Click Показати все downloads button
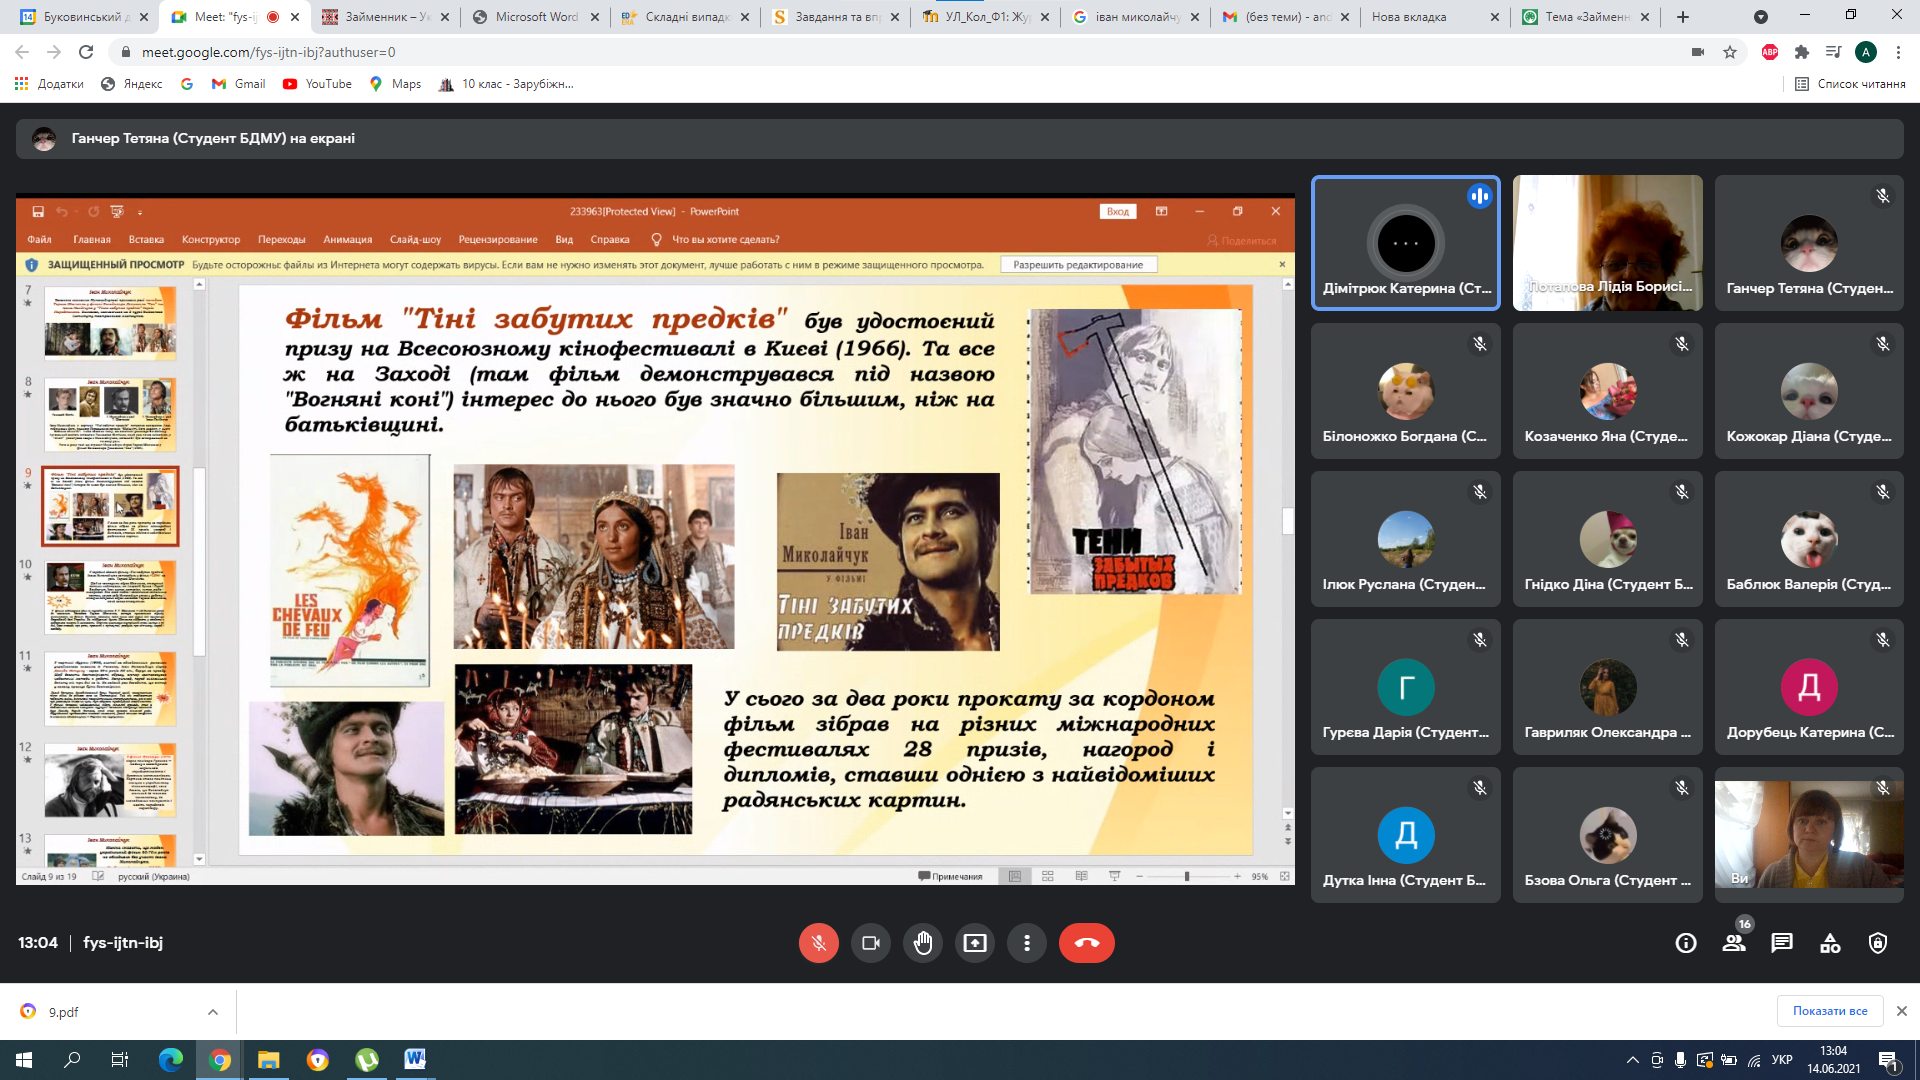Screen dimensions: 1920x1080 [x=1830, y=1011]
